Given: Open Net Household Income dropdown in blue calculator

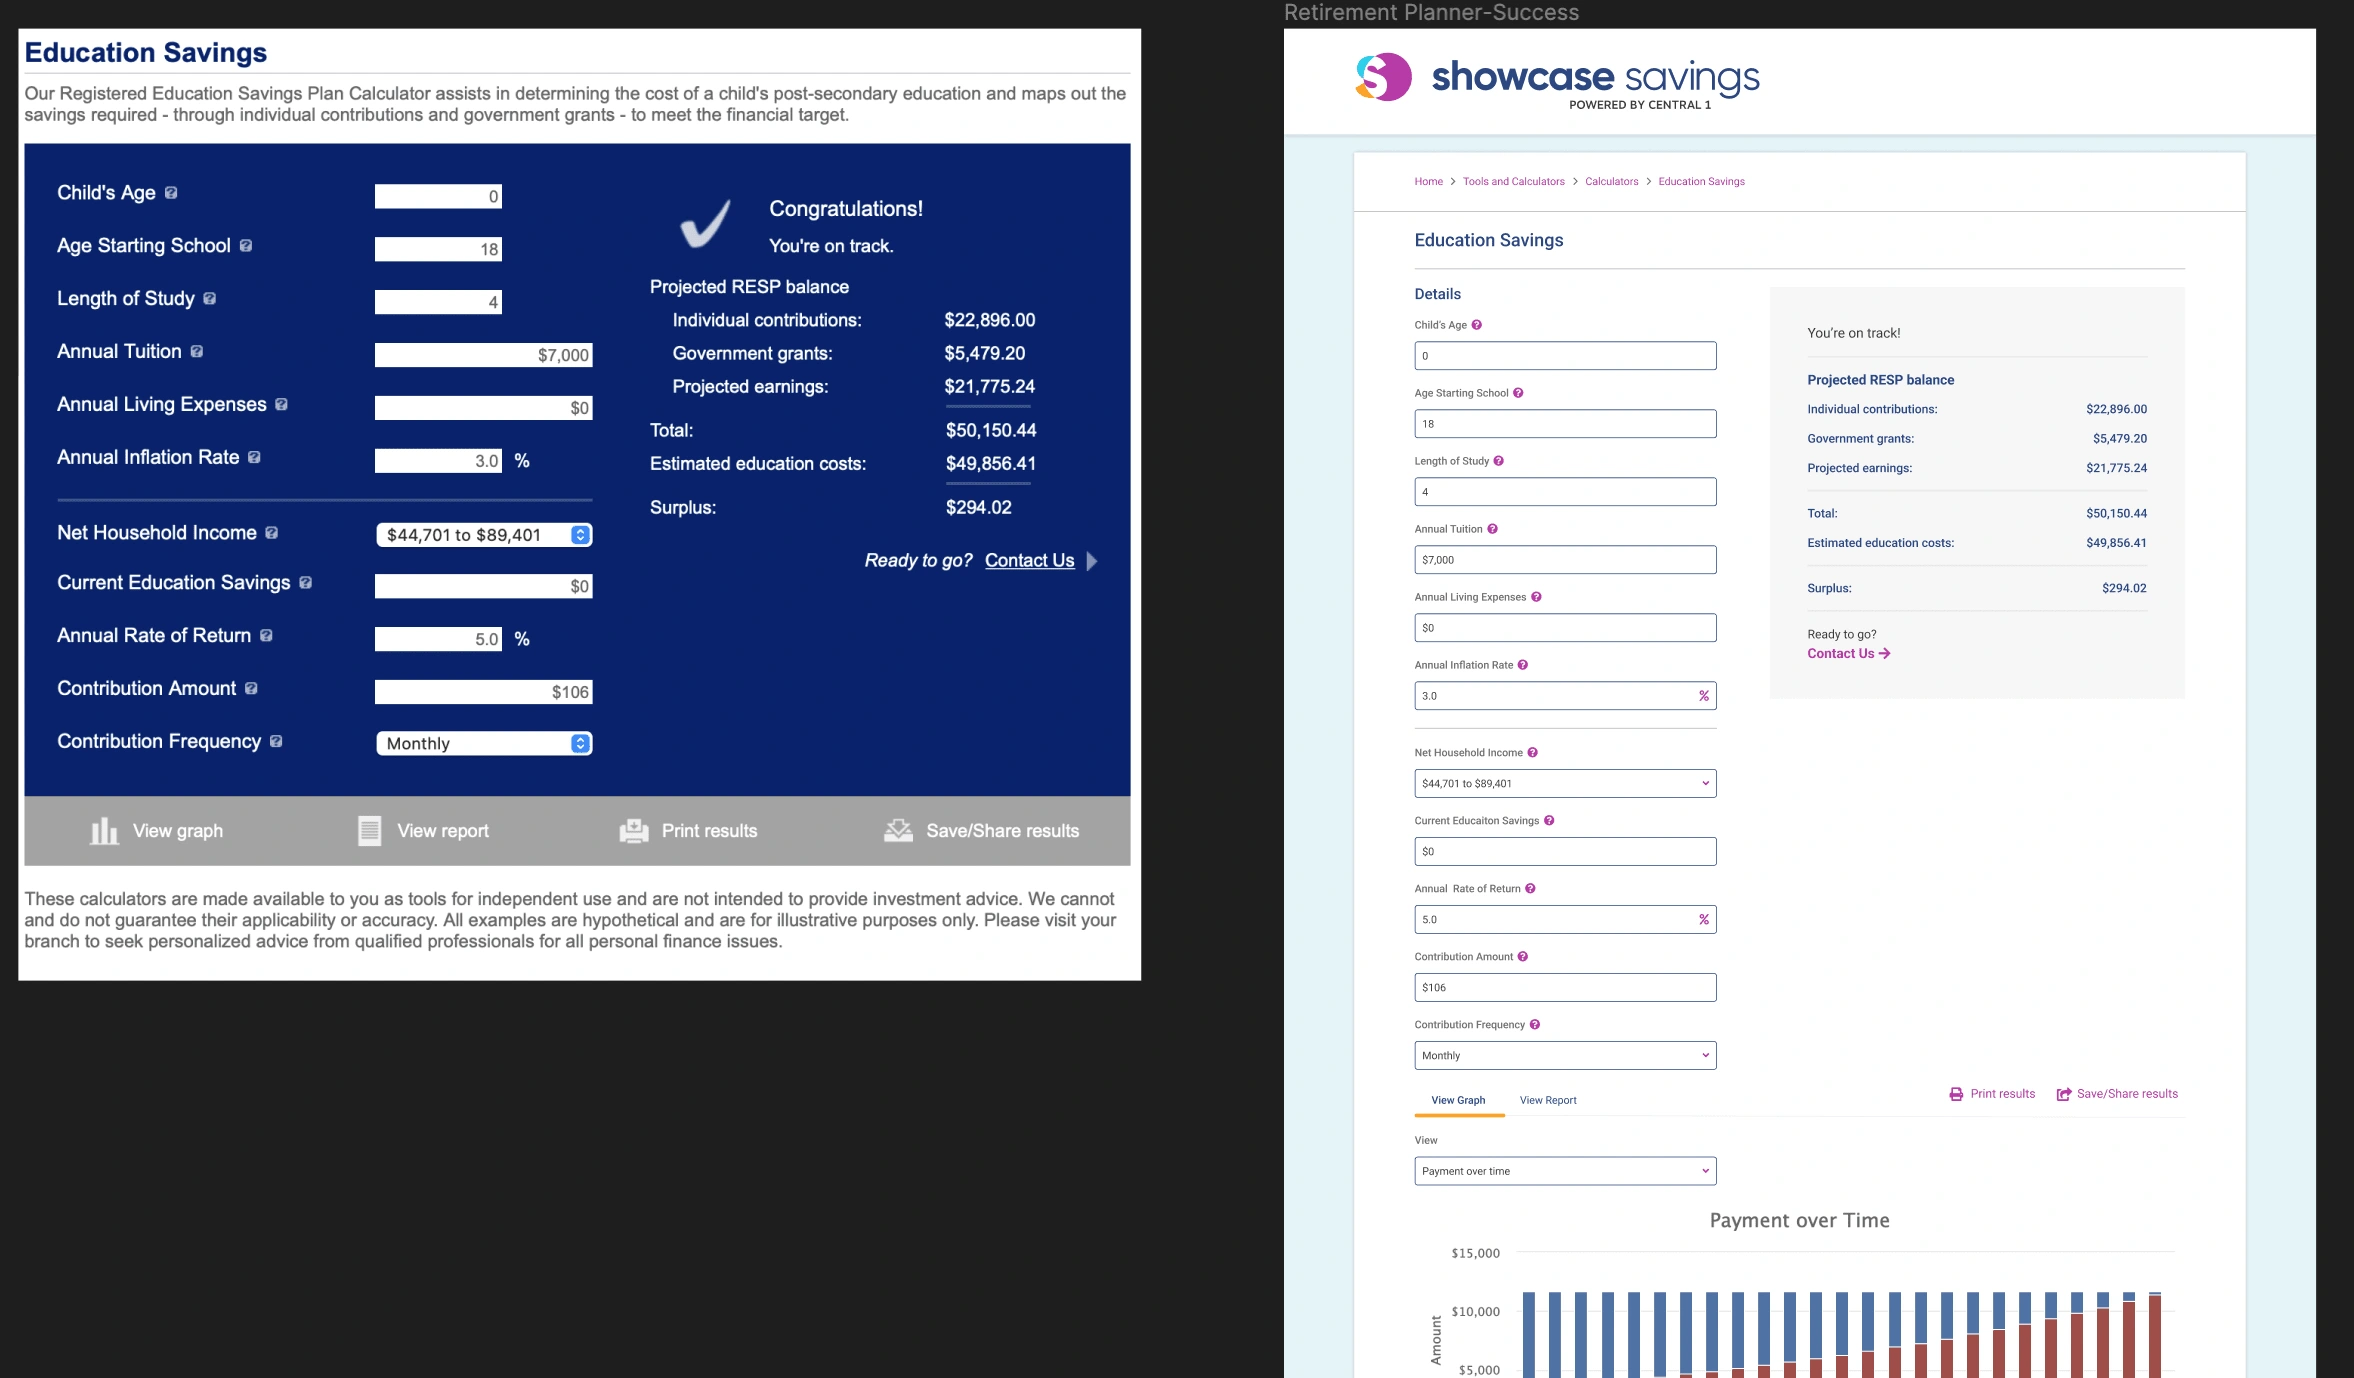Looking at the screenshot, I should (484, 535).
